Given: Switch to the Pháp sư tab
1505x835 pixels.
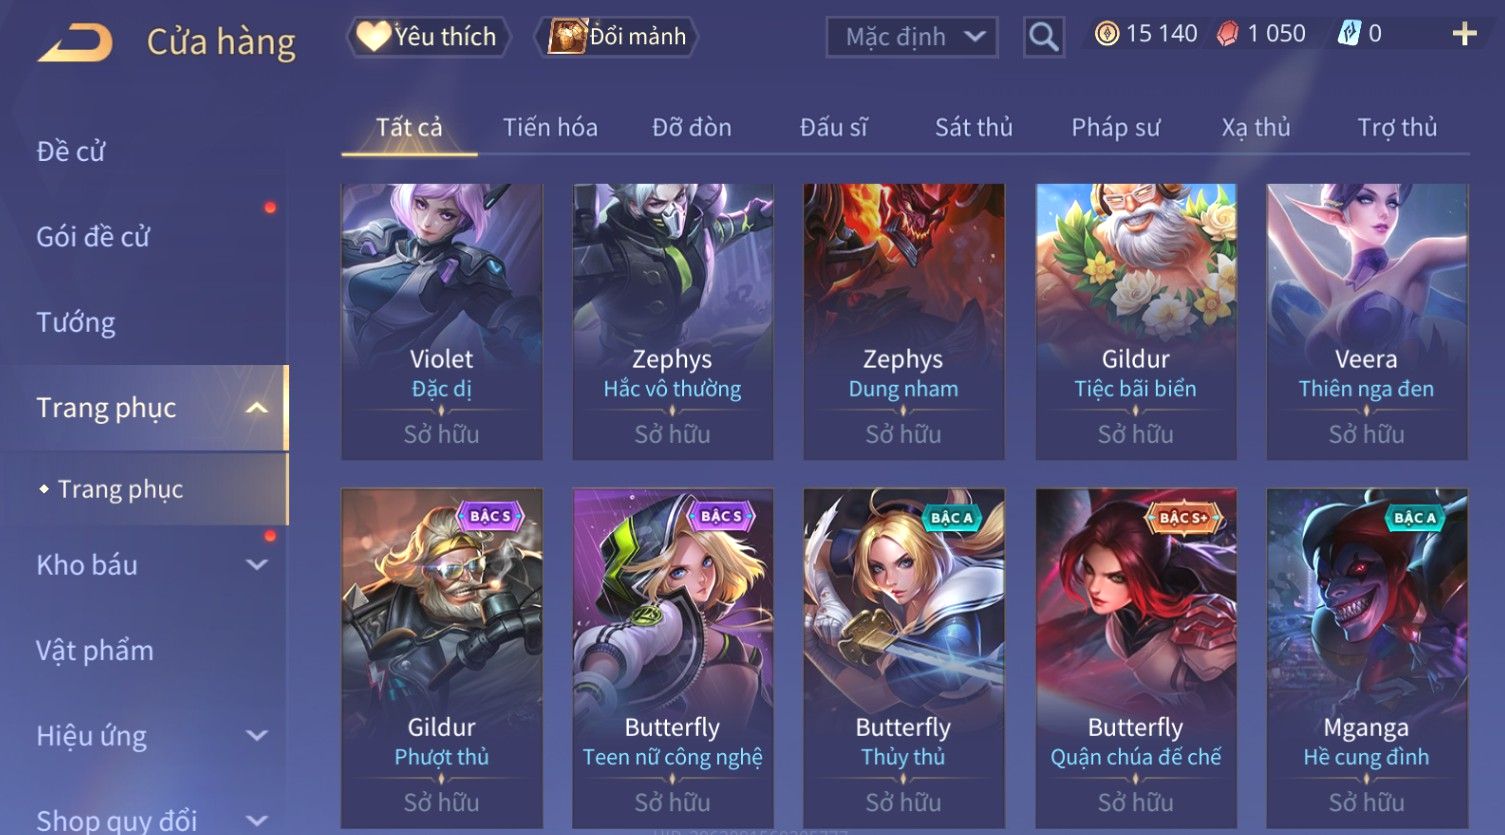Looking at the screenshot, I should tap(1116, 127).
